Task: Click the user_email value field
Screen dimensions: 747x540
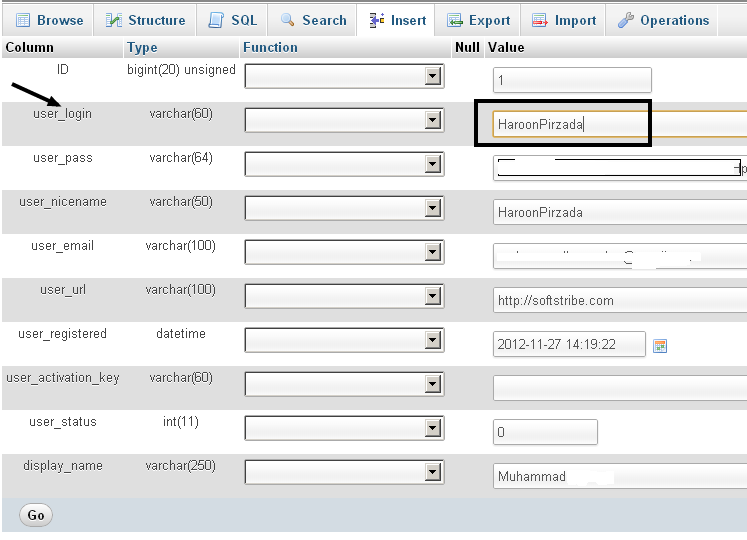Action: pos(620,256)
